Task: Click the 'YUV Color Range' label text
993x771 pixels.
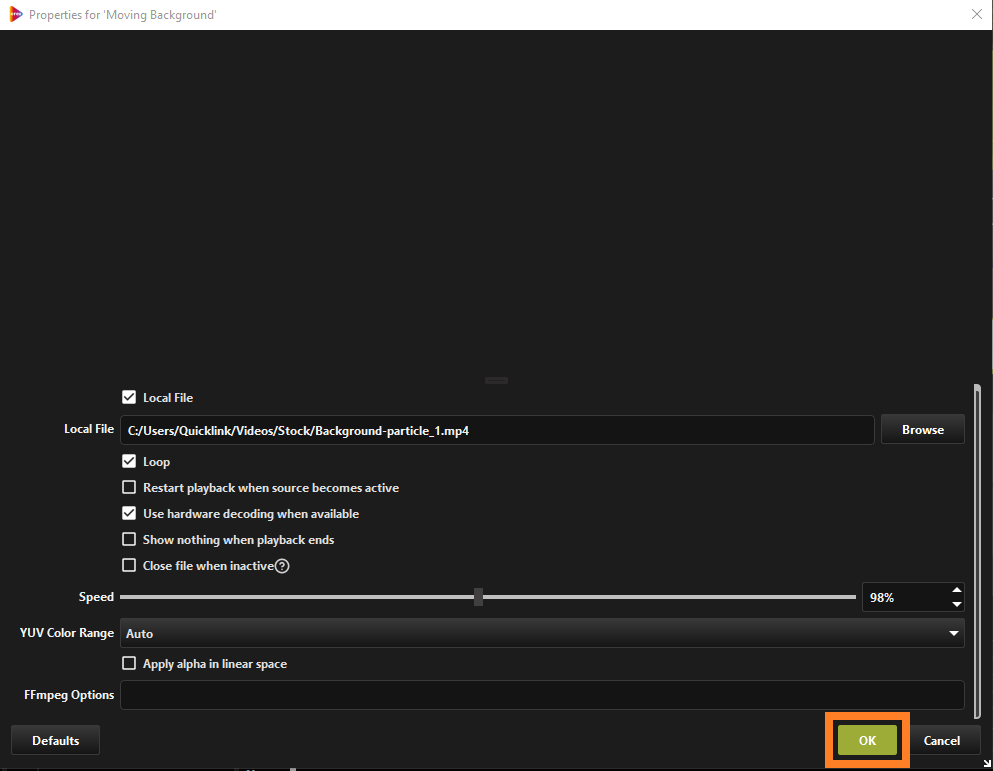Action: 66,633
